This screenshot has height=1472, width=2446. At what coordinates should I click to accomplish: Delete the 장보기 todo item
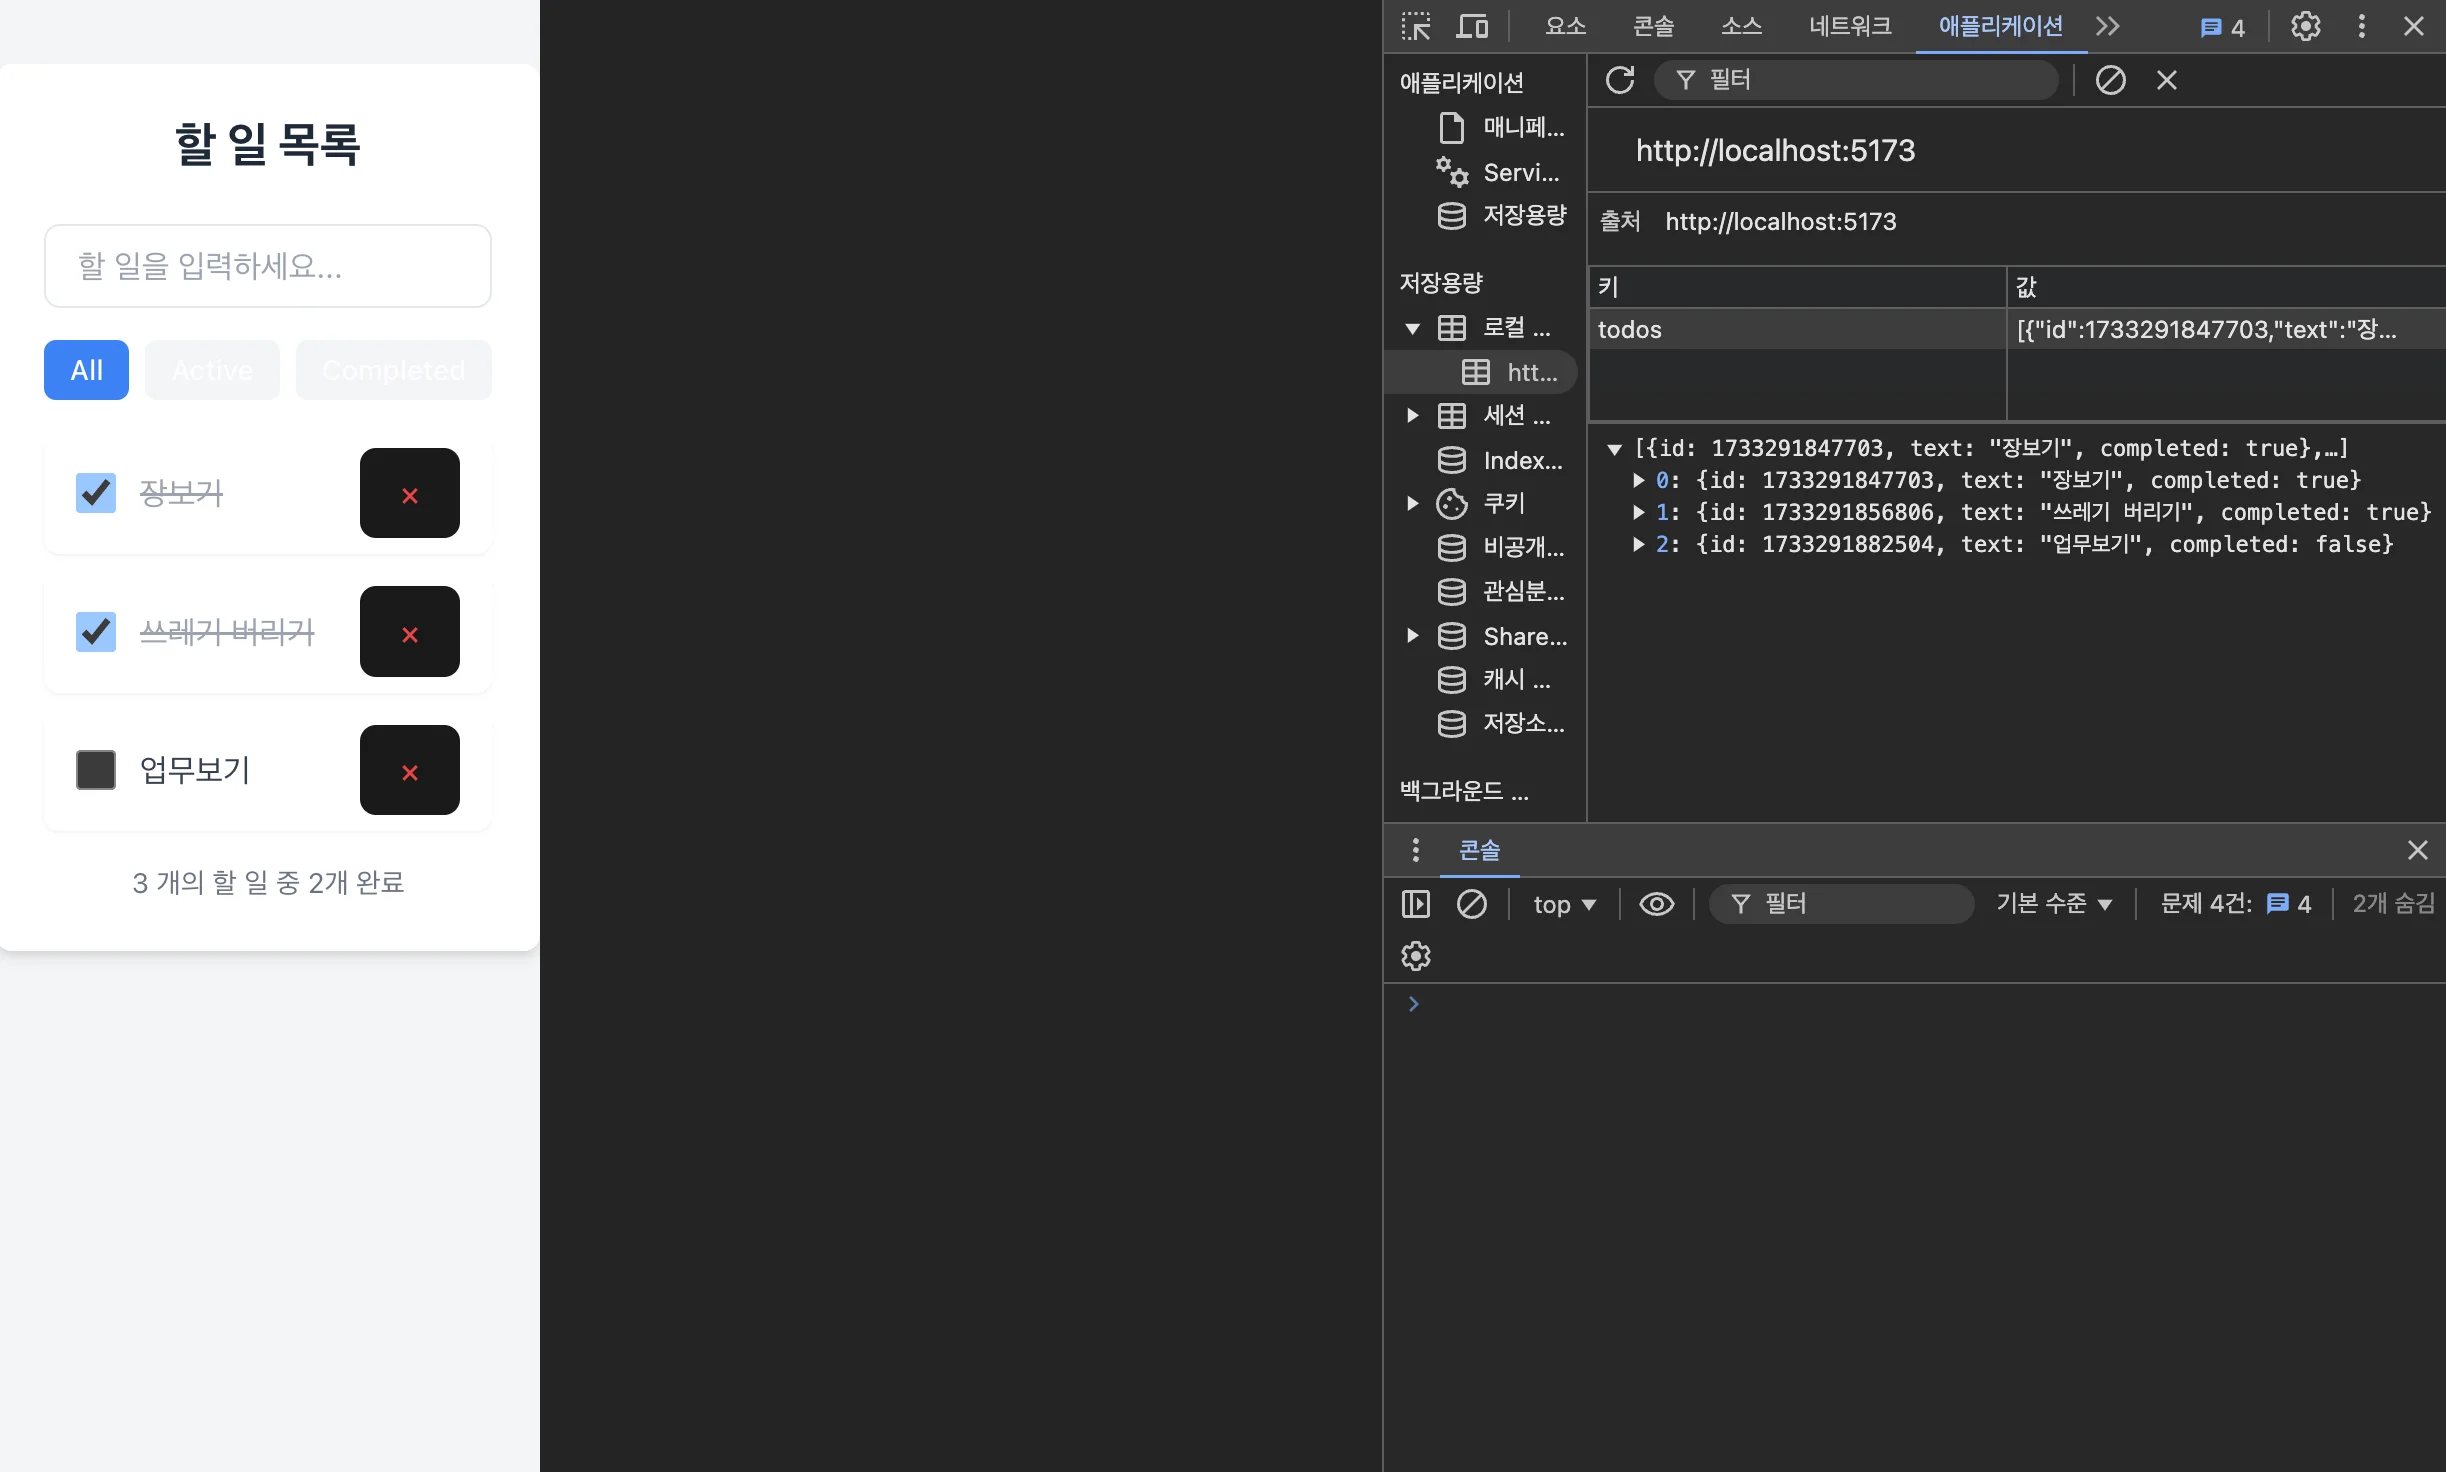(409, 494)
